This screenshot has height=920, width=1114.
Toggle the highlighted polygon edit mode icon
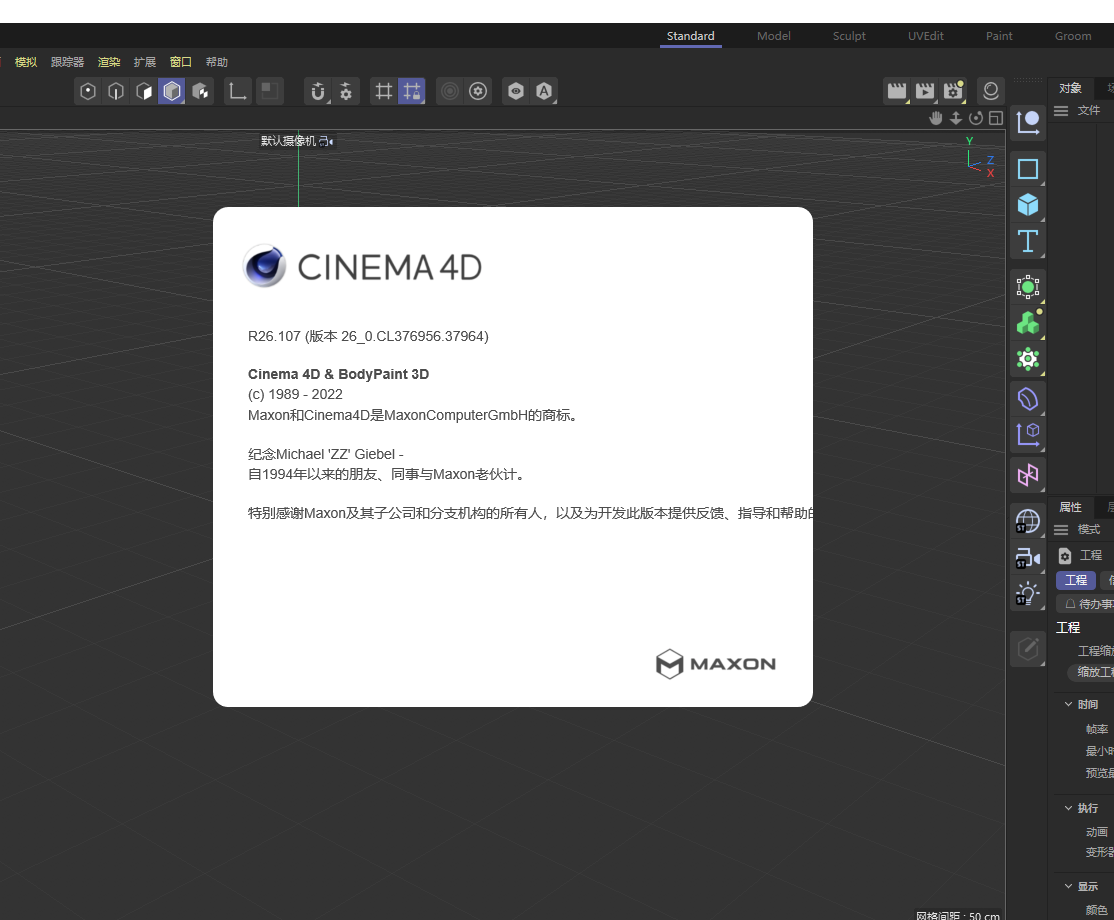(x=172, y=91)
